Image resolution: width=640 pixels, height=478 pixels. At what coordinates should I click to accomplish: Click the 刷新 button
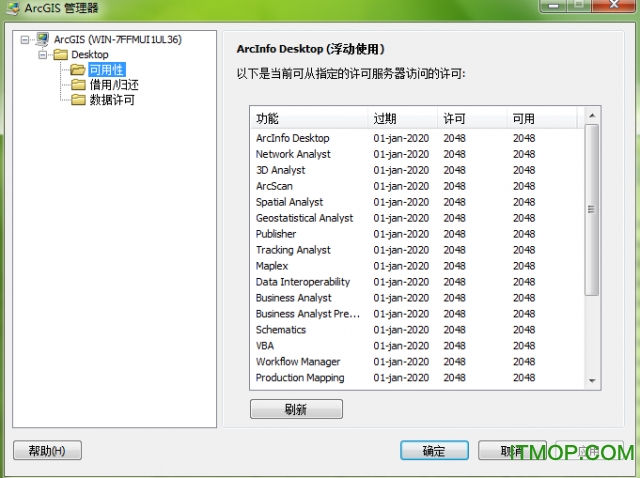tap(296, 409)
